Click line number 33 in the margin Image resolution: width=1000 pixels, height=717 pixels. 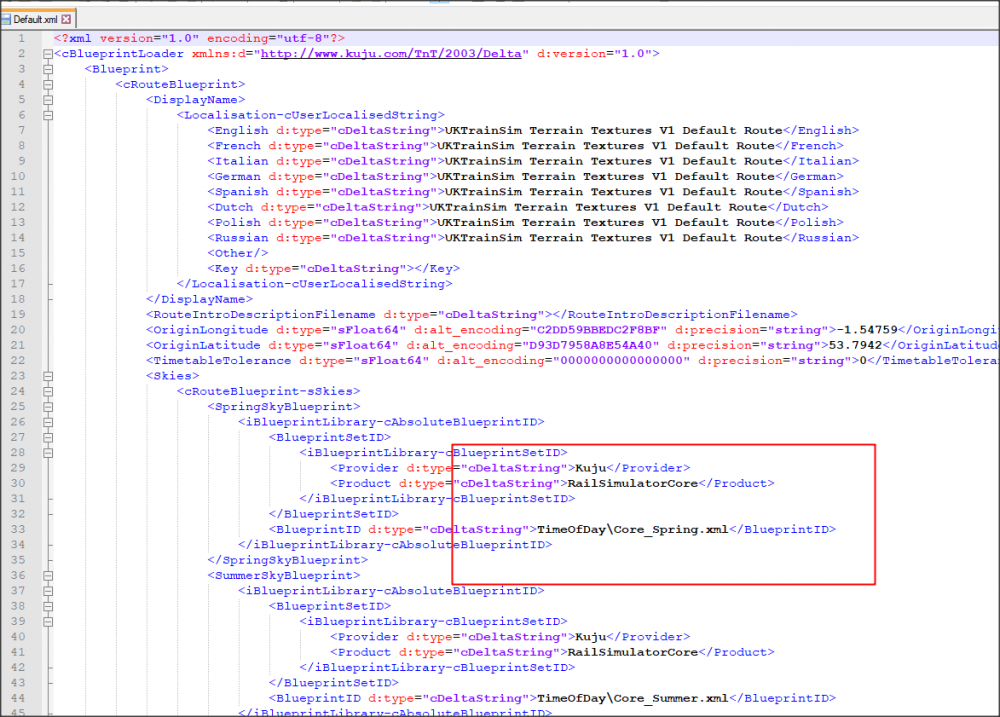click(x=18, y=530)
